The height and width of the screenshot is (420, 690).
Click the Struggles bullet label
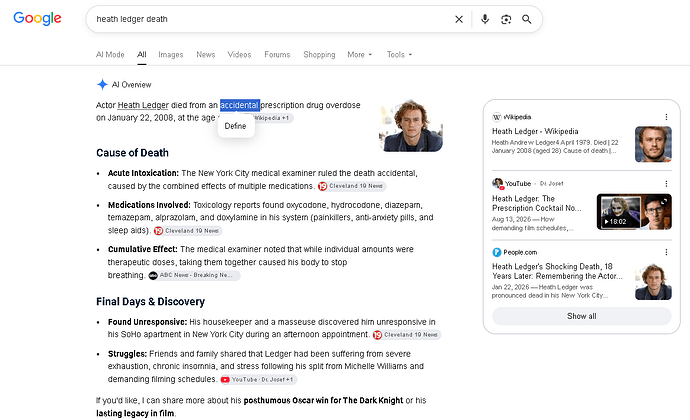pos(127,354)
